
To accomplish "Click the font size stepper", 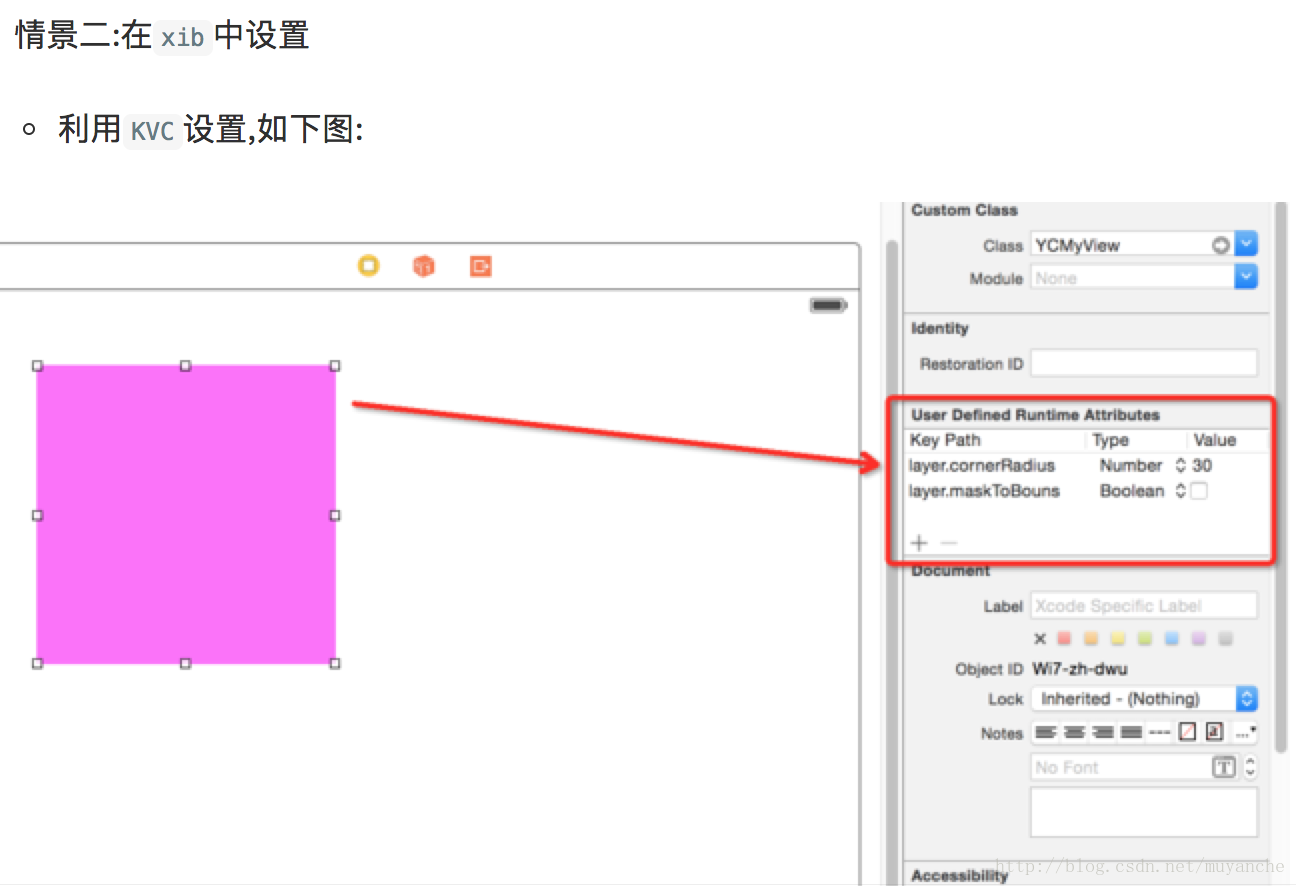I will 1250,767.
